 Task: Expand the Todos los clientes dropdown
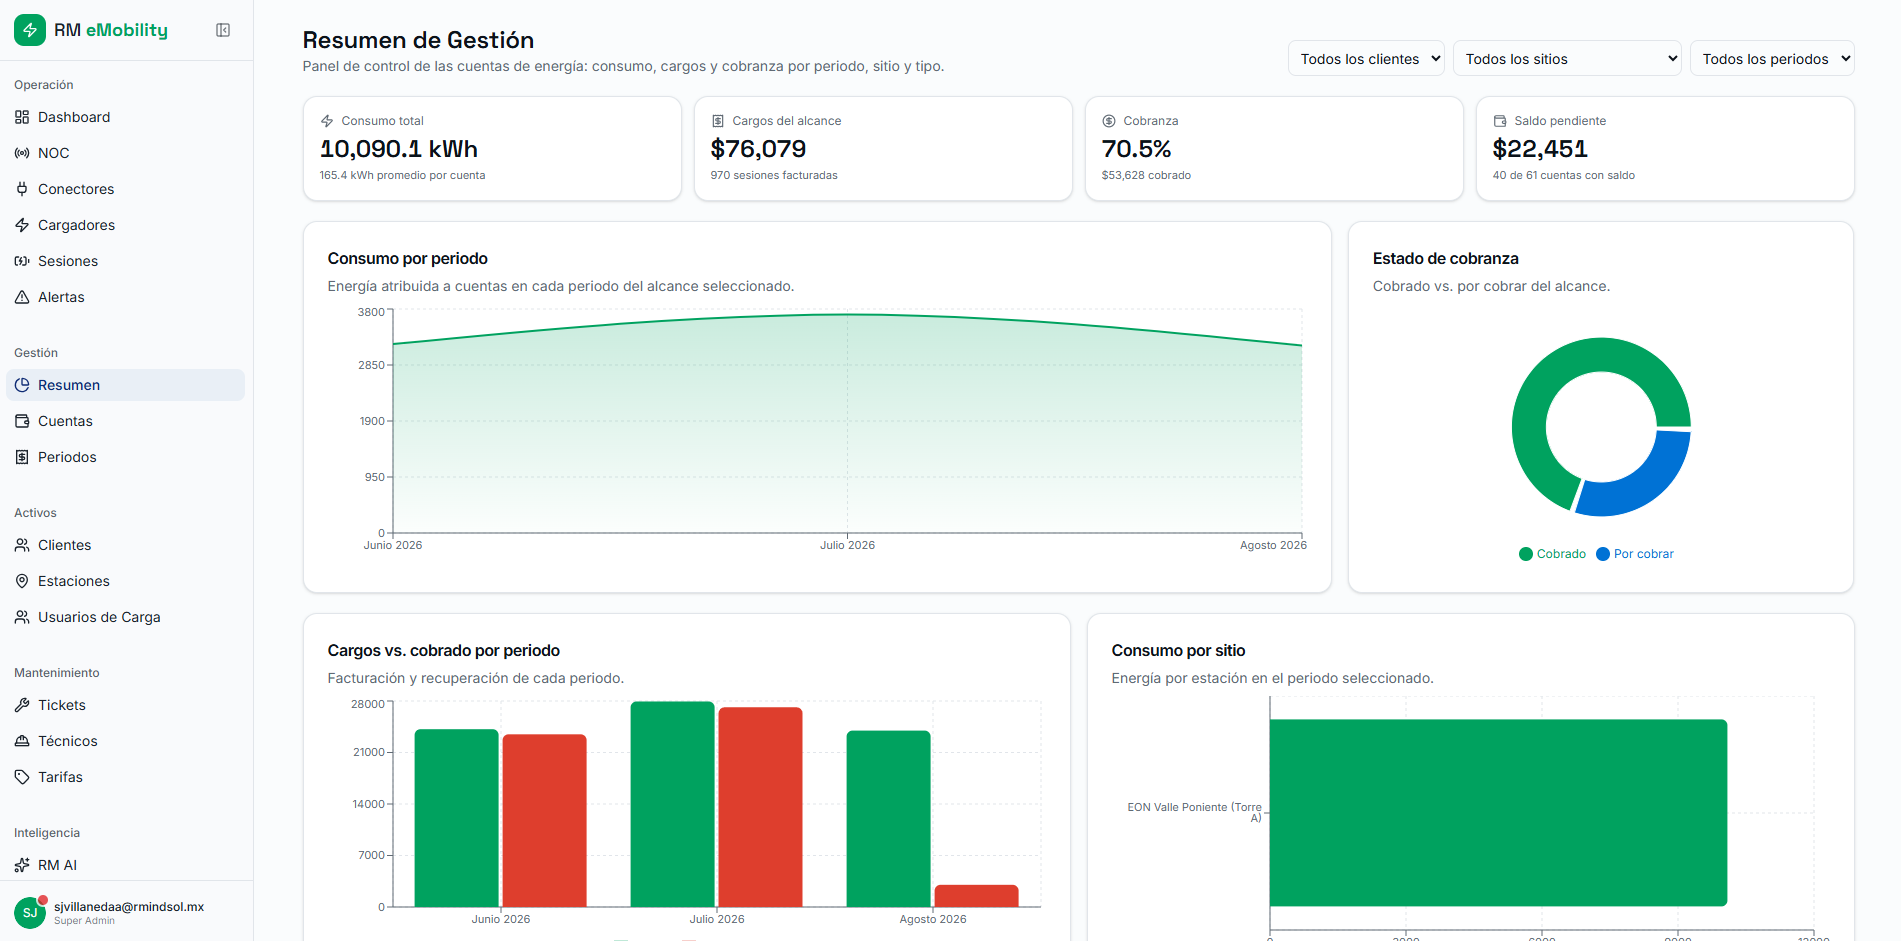pyautogui.click(x=1366, y=59)
